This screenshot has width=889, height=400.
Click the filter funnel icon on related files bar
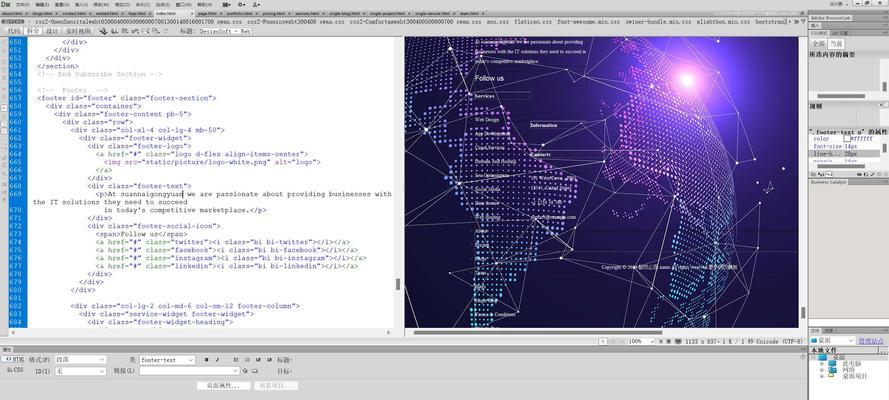point(803,22)
